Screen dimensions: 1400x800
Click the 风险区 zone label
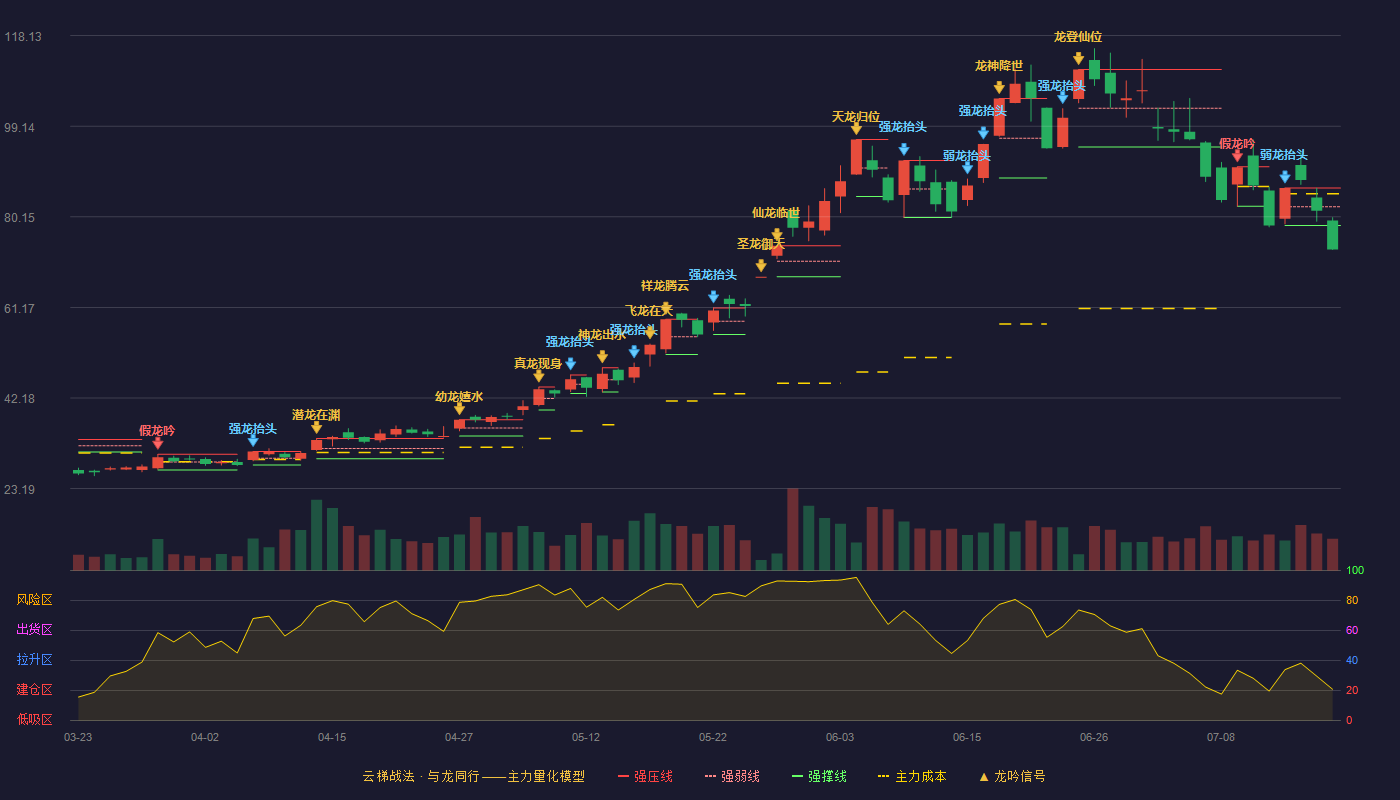point(34,600)
